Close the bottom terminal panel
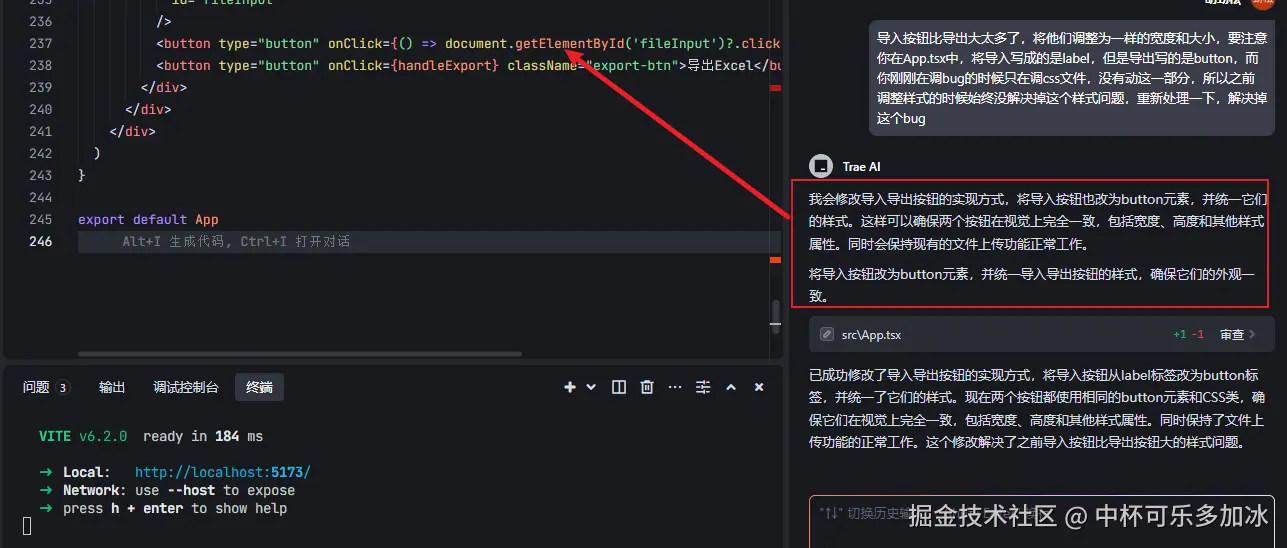This screenshot has height=548, width=1287. (x=759, y=387)
